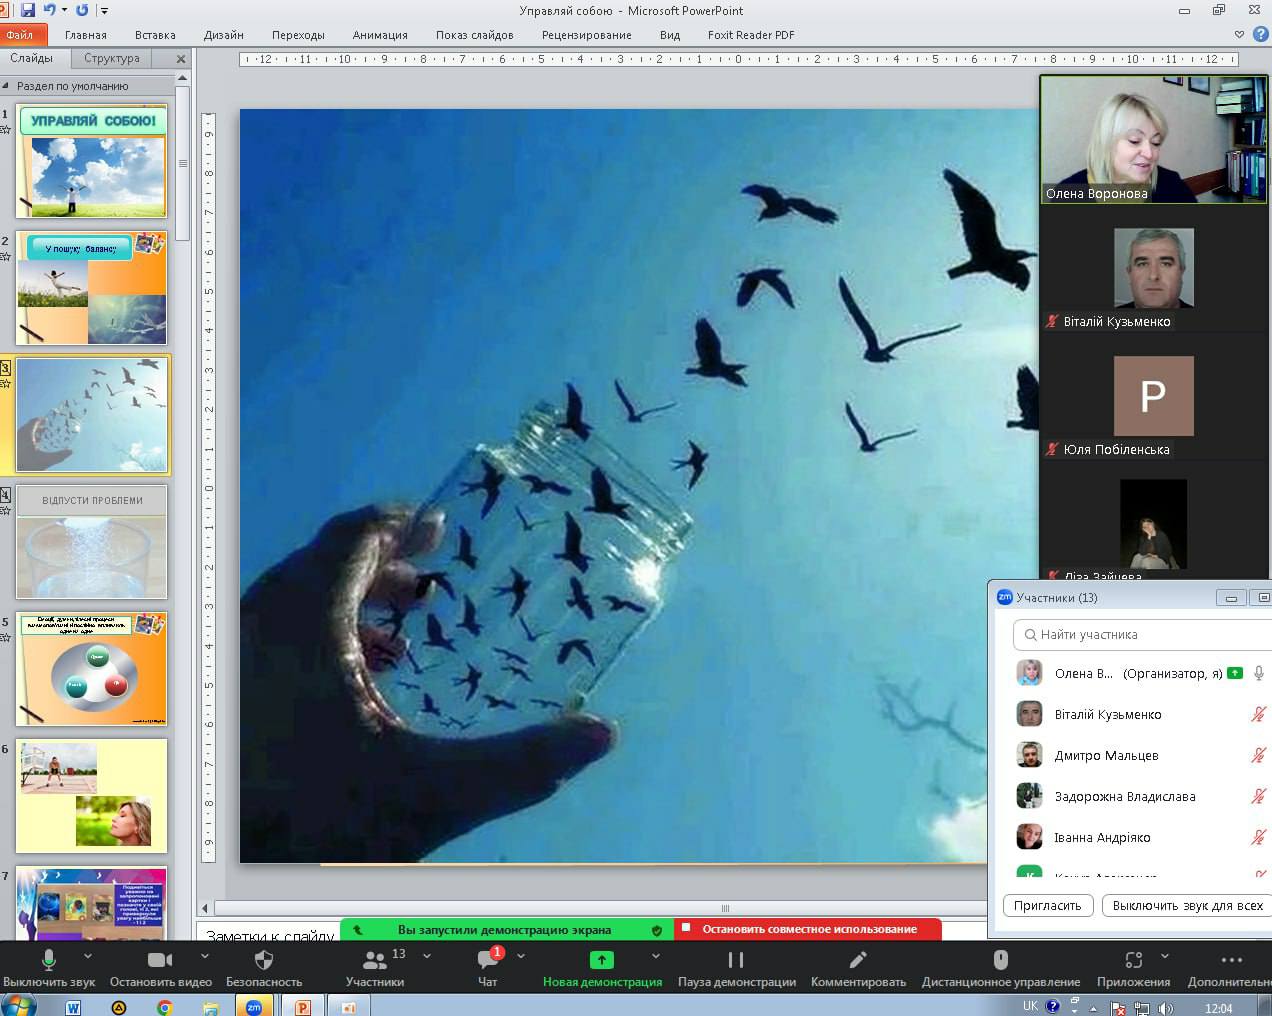Pause the screen share demonstration
1272x1016 pixels.
click(x=736, y=960)
